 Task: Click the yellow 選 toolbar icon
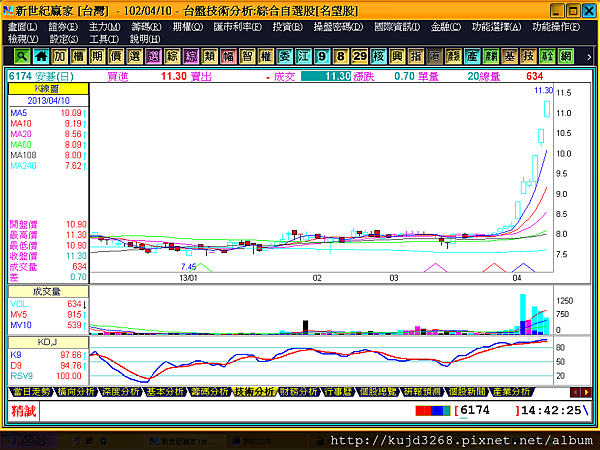point(135,57)
